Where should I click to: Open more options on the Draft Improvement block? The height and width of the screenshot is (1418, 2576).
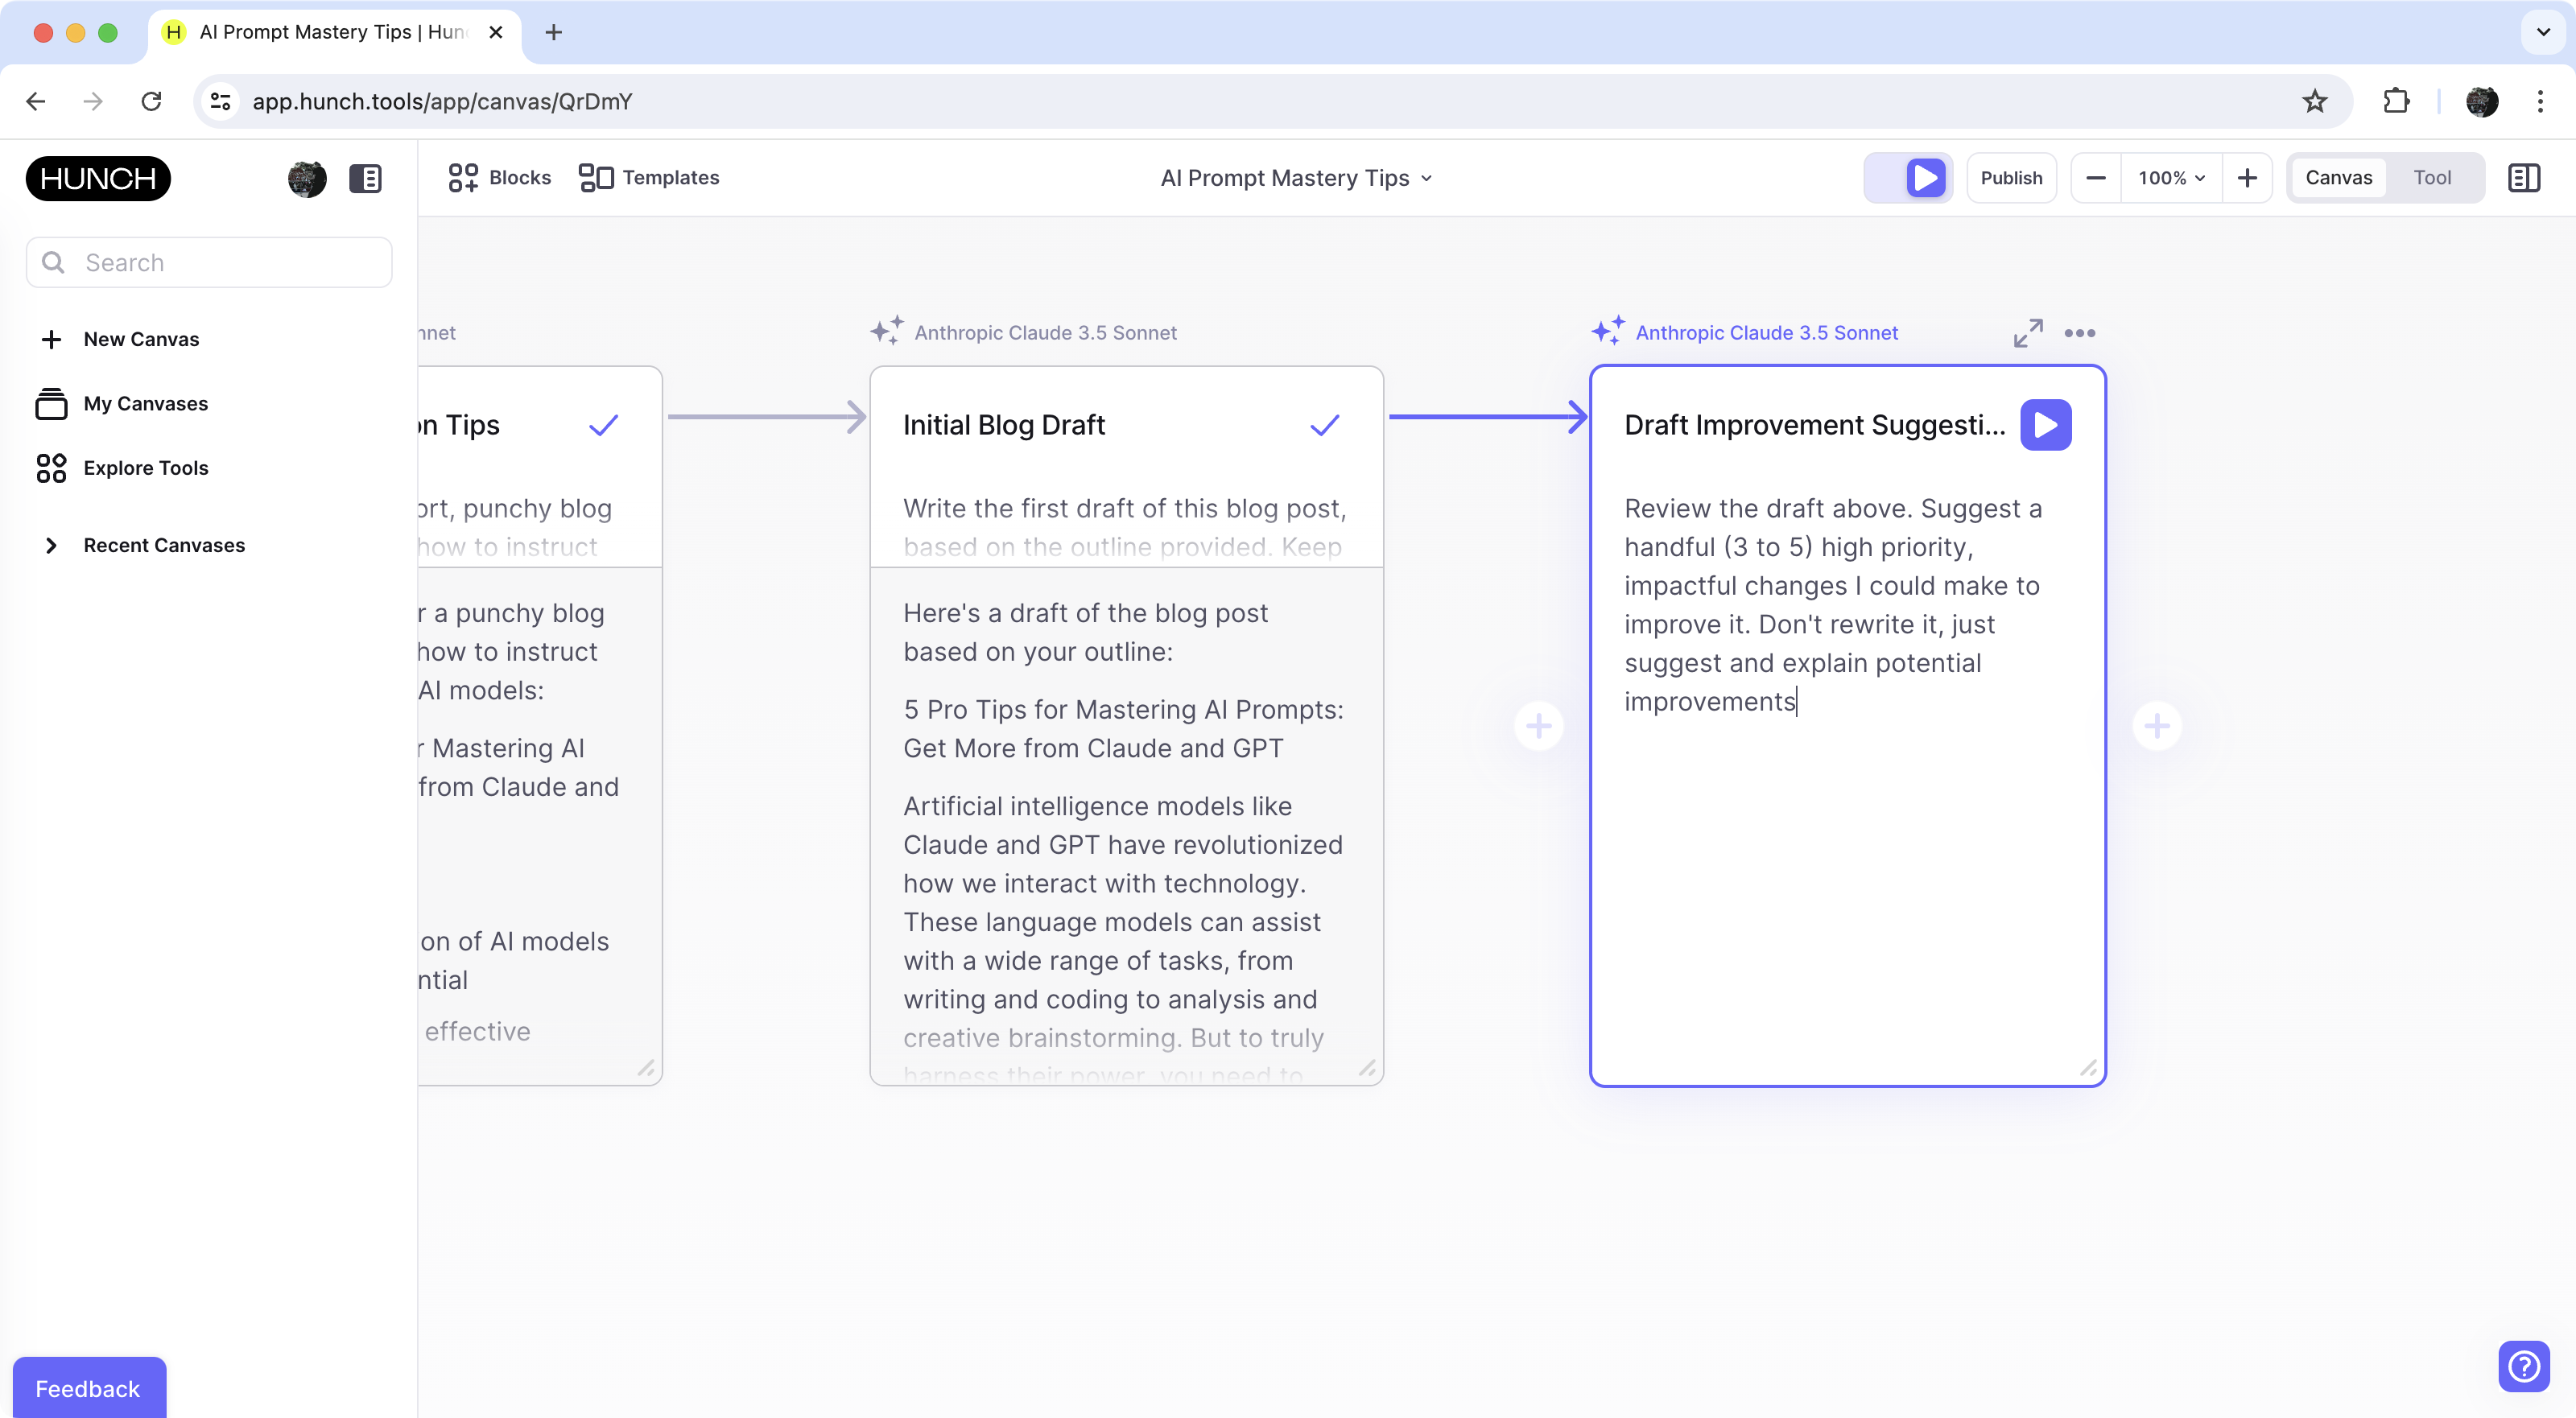(2081, 333)
